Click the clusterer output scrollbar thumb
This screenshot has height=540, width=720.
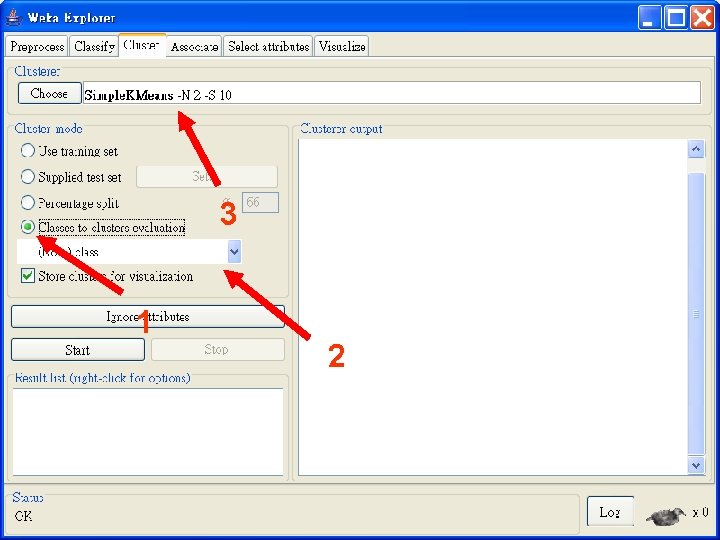[x=696, y=314]
